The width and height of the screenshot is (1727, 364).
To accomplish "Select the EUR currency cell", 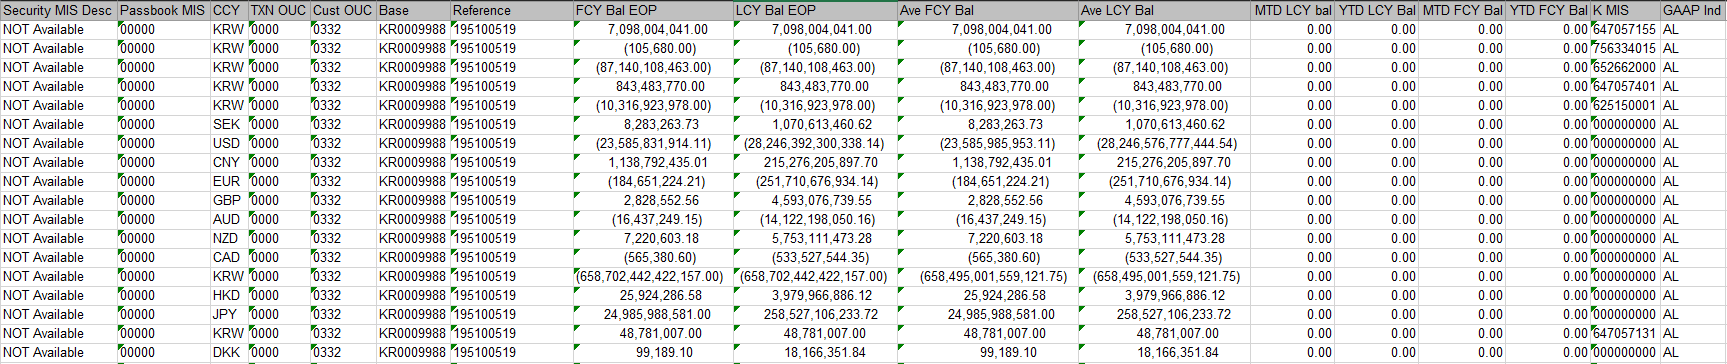I will pyautogui.click(x=228, y=182).
